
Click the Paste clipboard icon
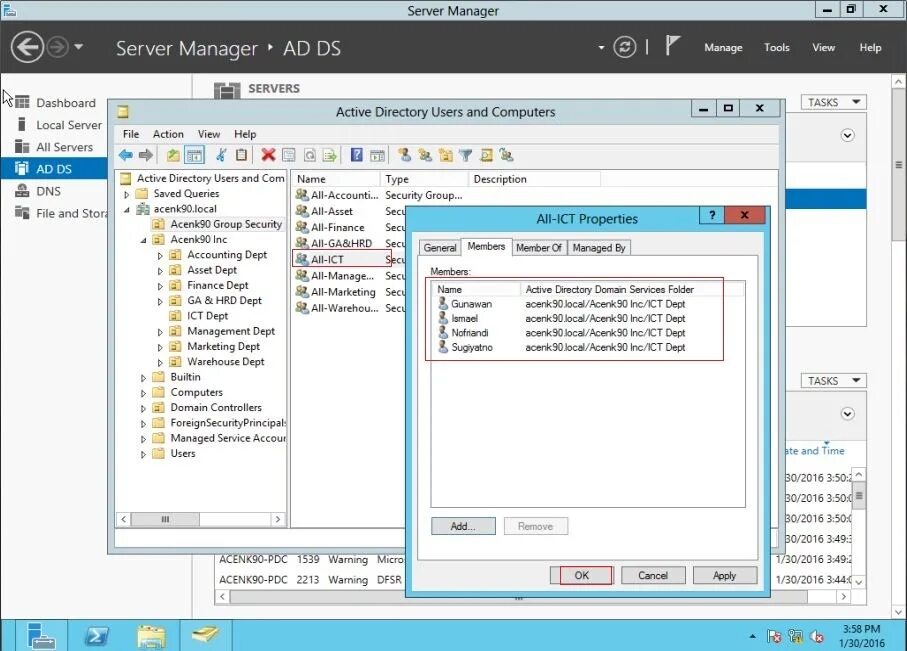click(242, 155)
